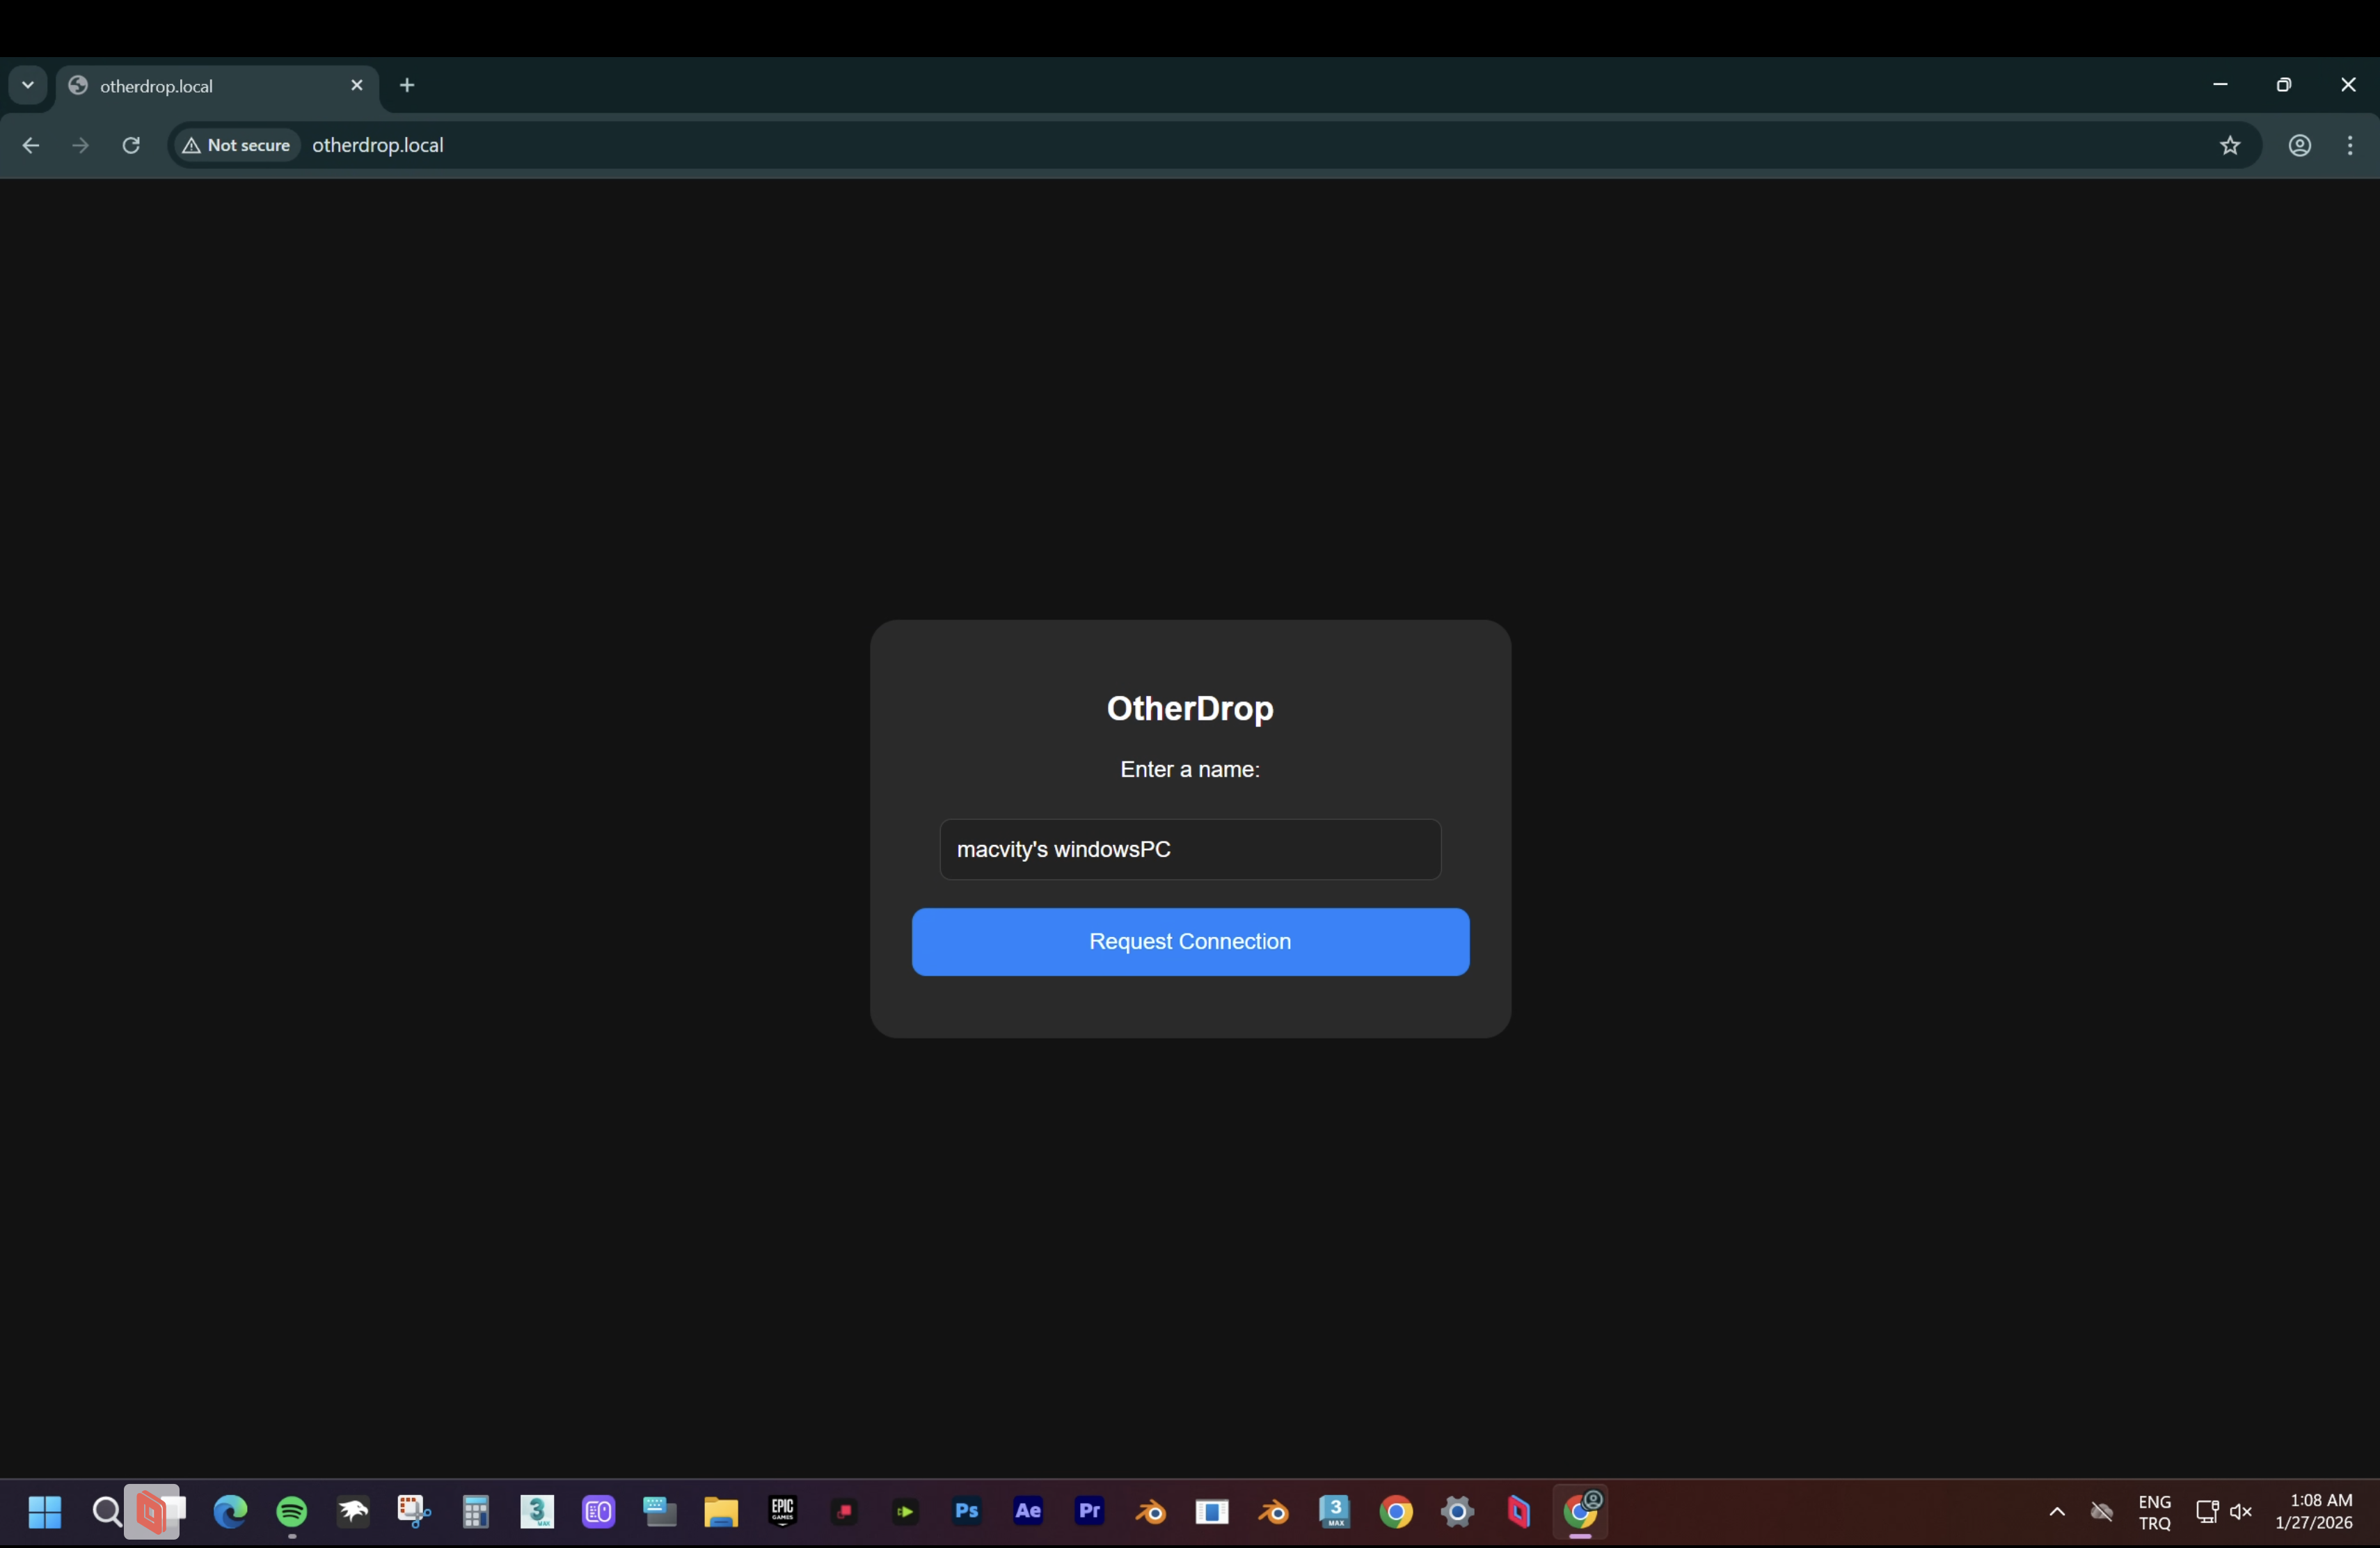Launch the Epic Games launcher
2380x1548 pixels.
782,1512
